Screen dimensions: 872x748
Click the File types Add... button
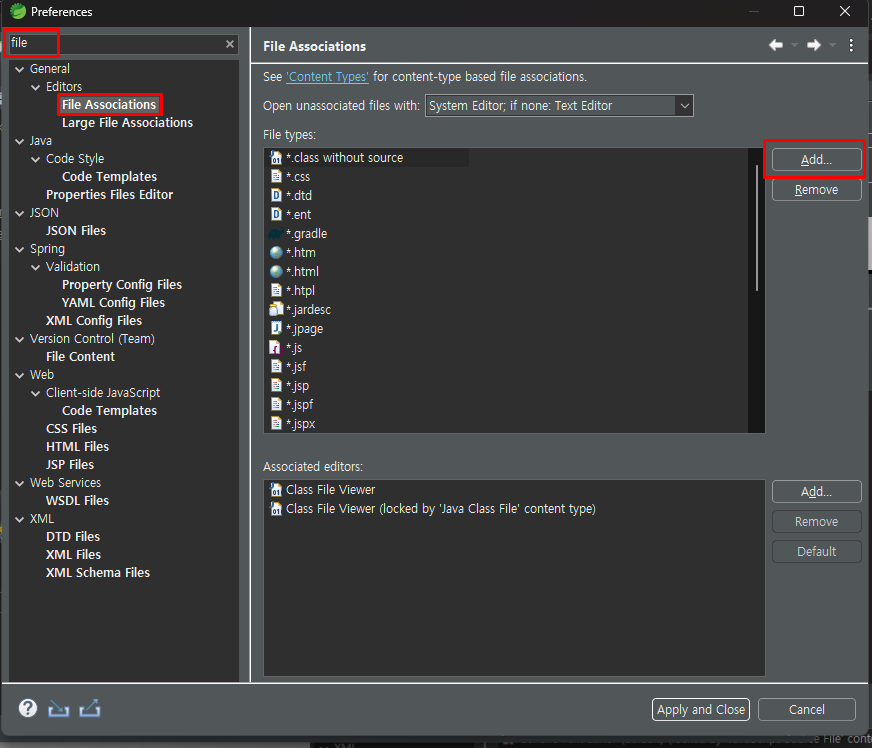[816, 160]
